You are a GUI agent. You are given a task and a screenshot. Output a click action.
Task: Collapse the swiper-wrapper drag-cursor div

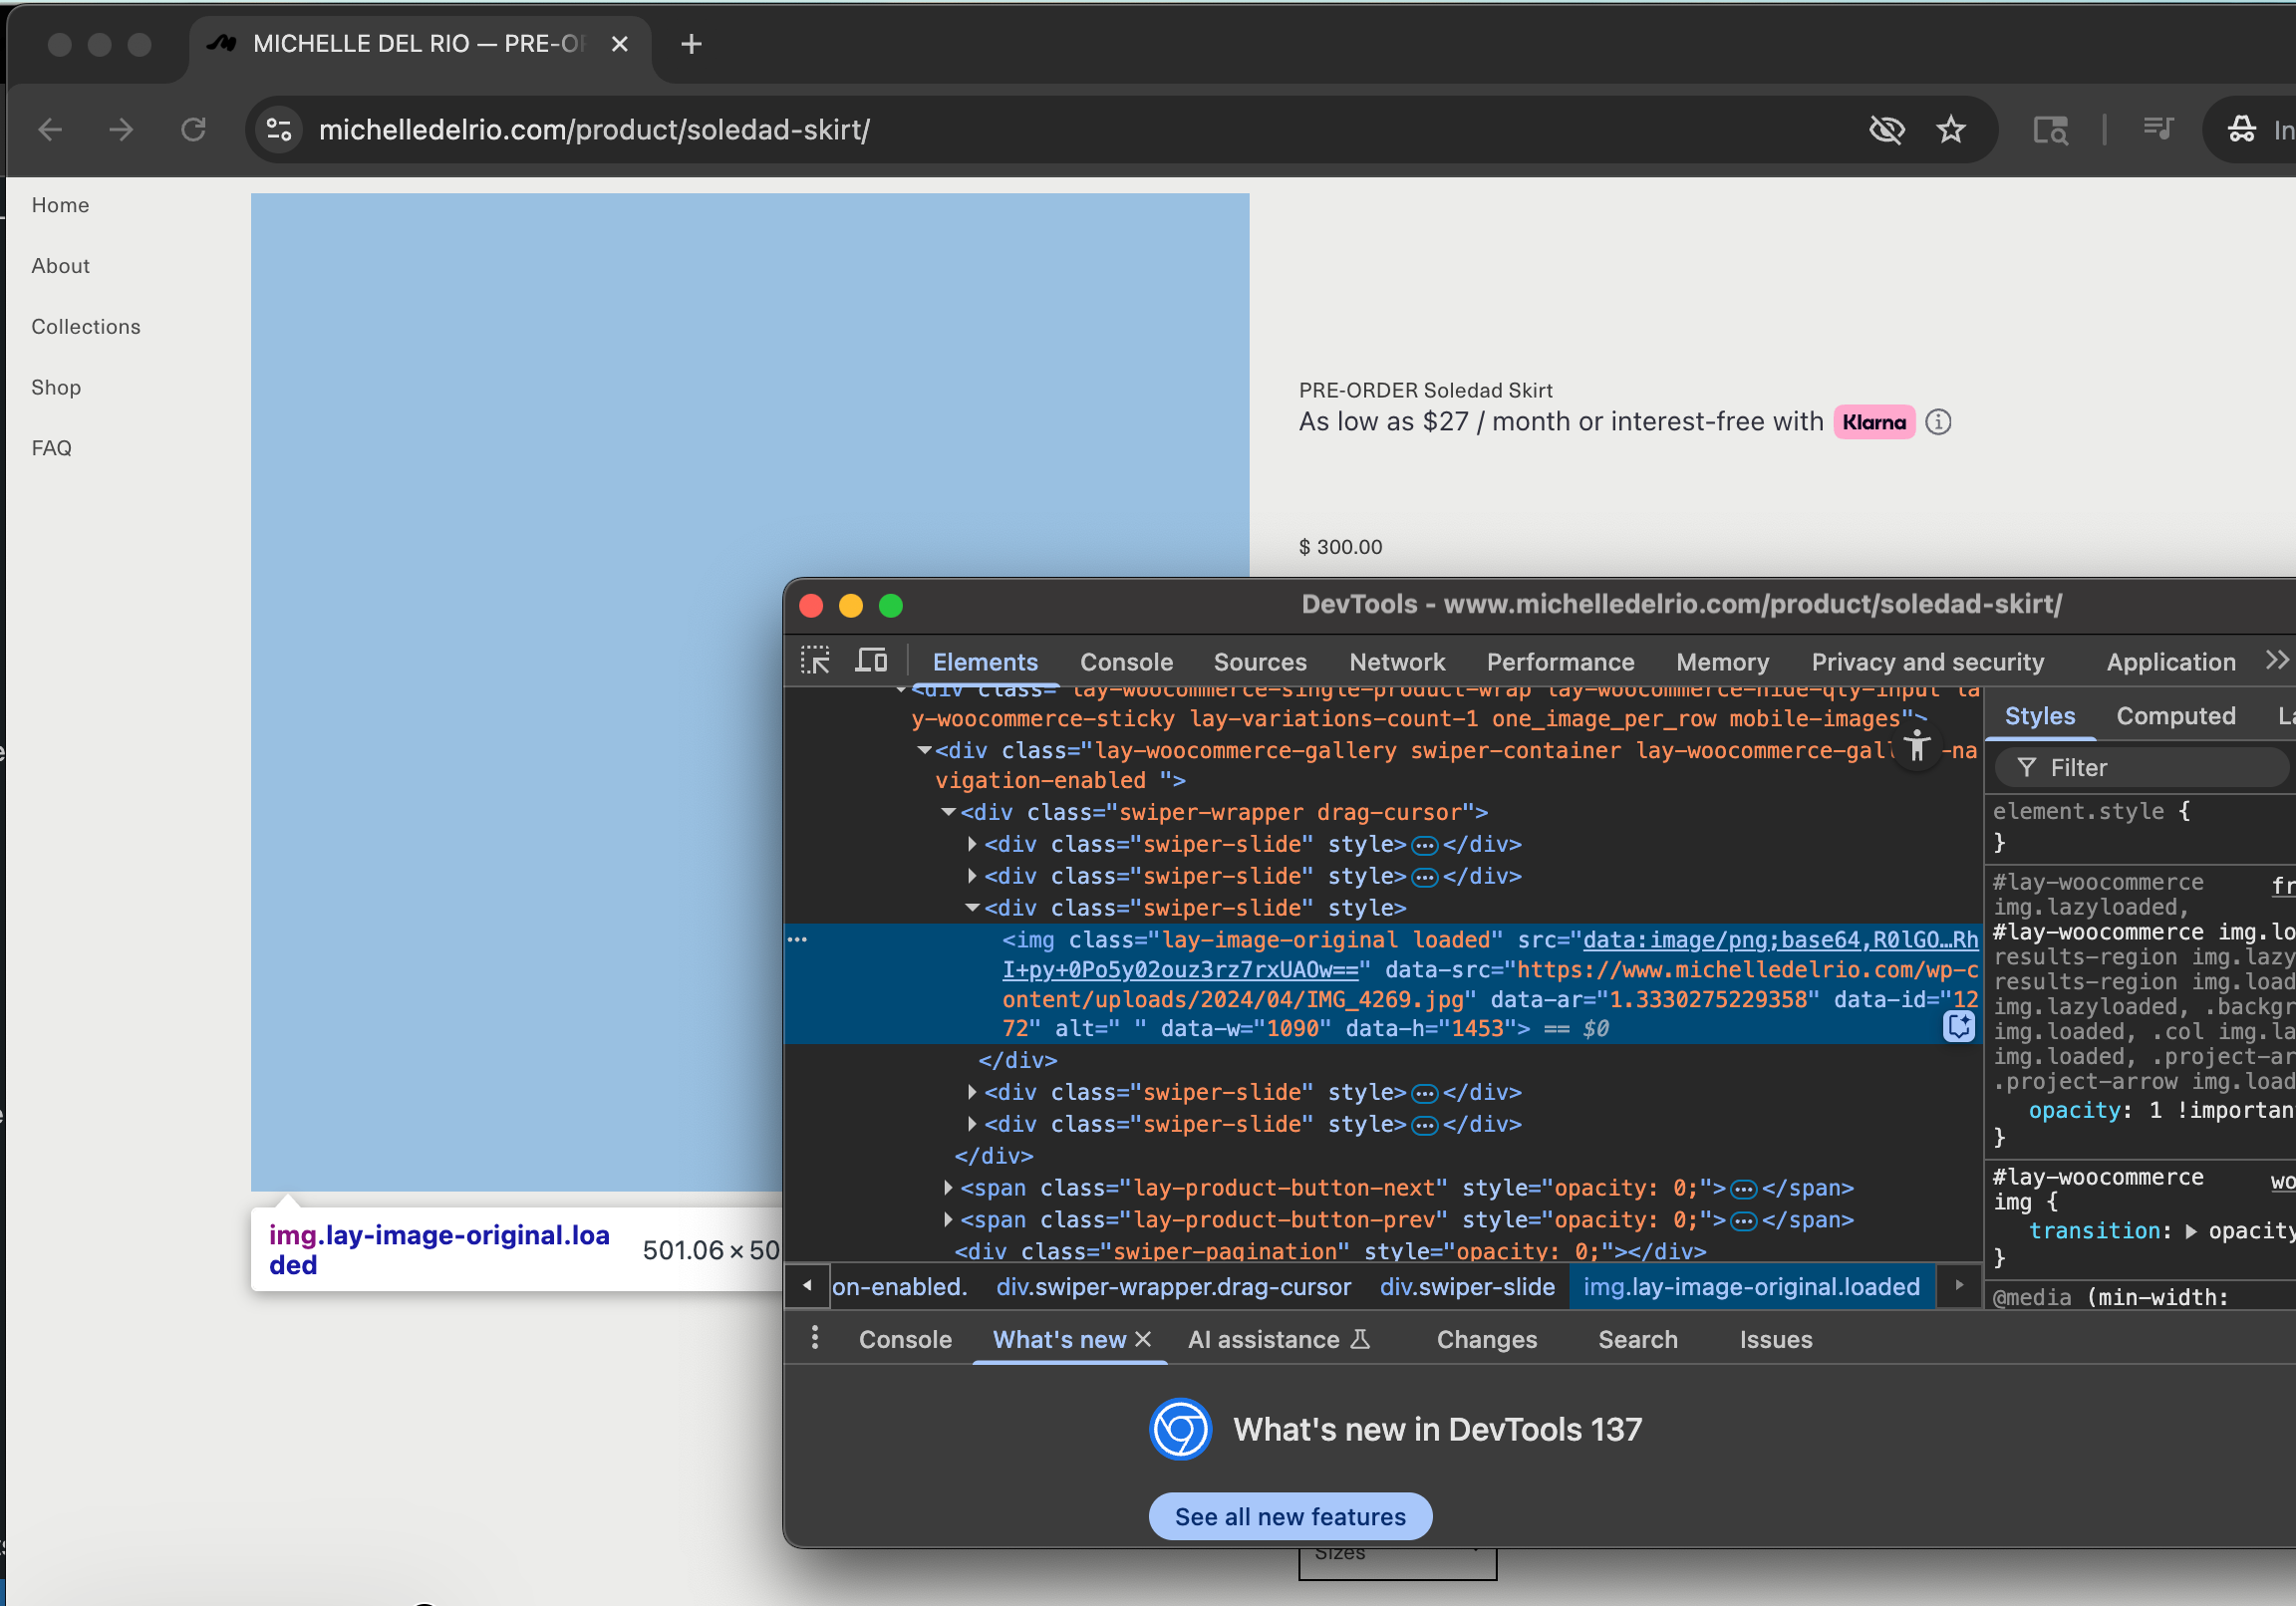tap(948, 812)
